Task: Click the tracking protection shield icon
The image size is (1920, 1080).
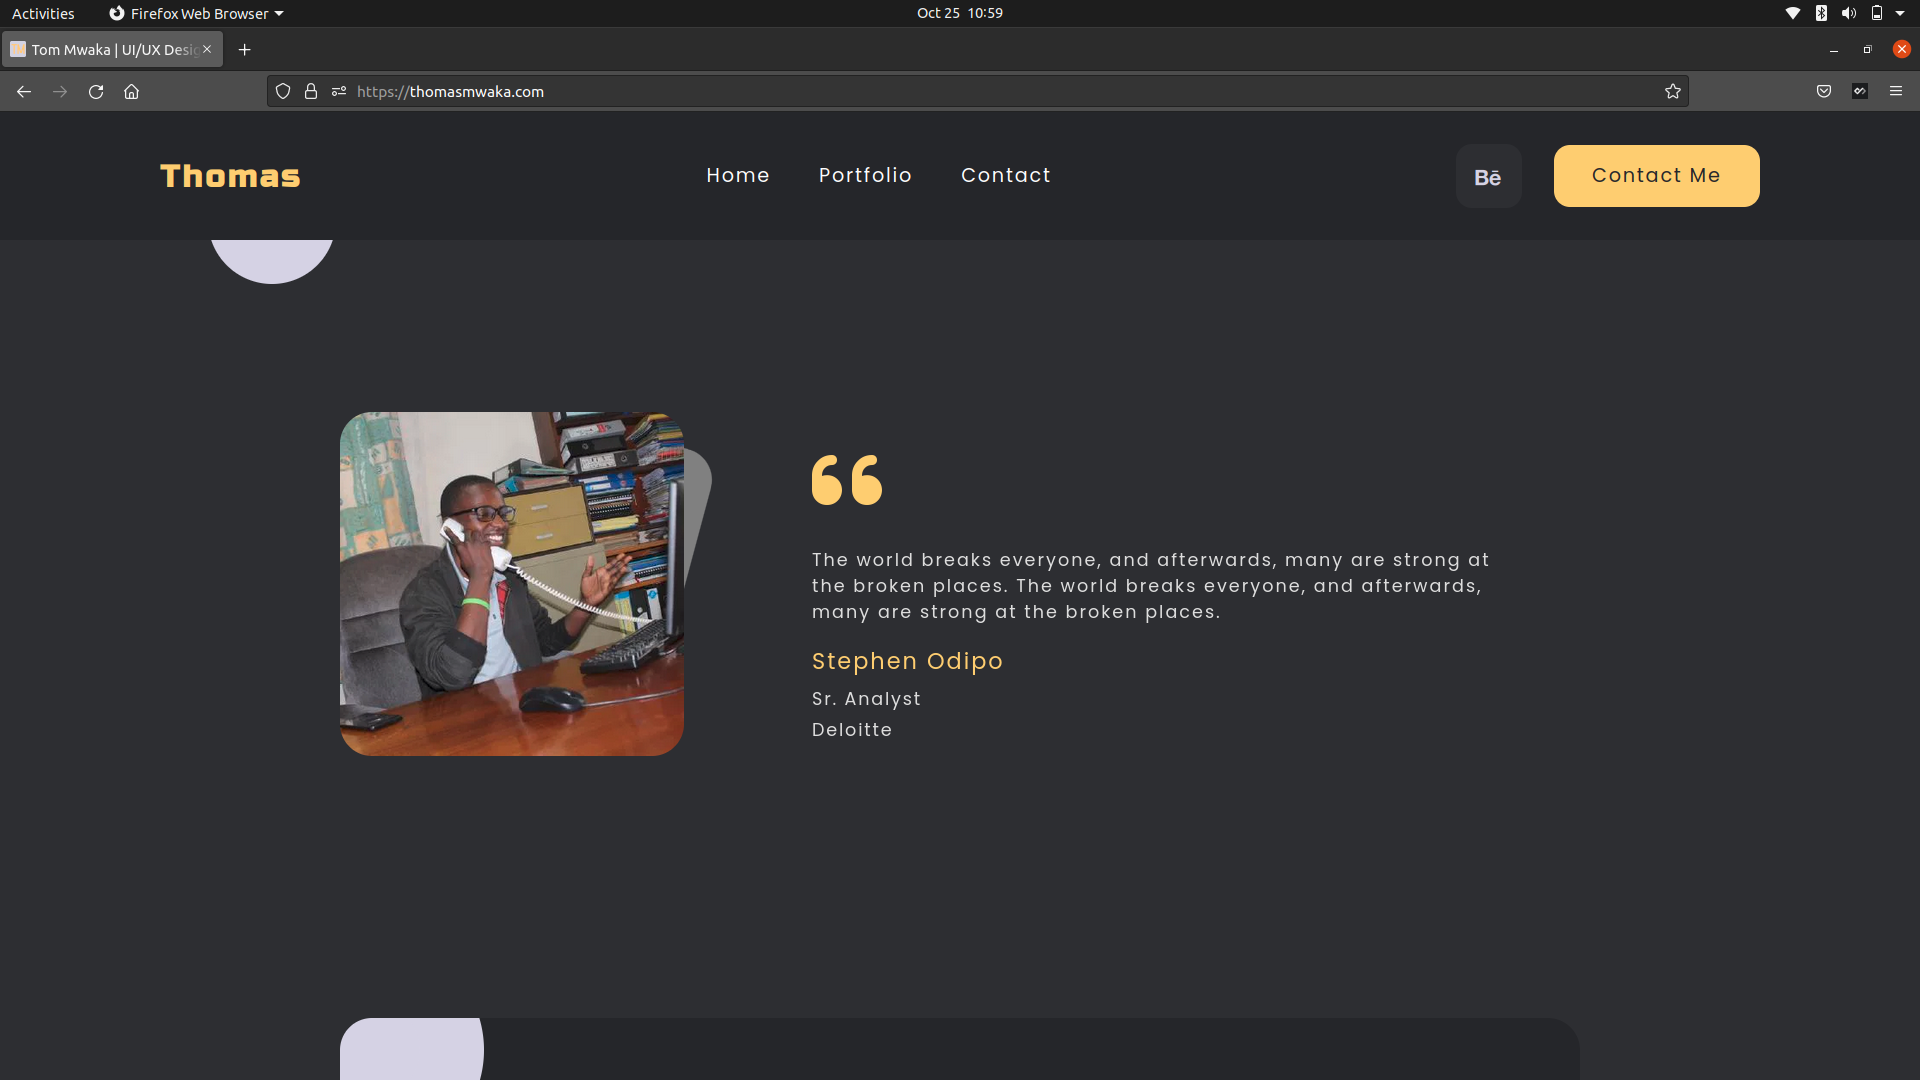Action: coord(283,91)
